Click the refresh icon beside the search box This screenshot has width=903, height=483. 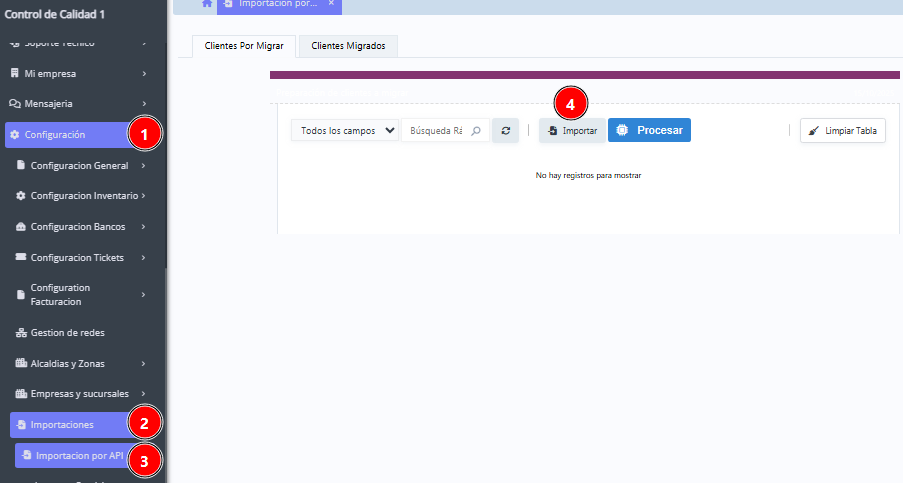[506, 131]
